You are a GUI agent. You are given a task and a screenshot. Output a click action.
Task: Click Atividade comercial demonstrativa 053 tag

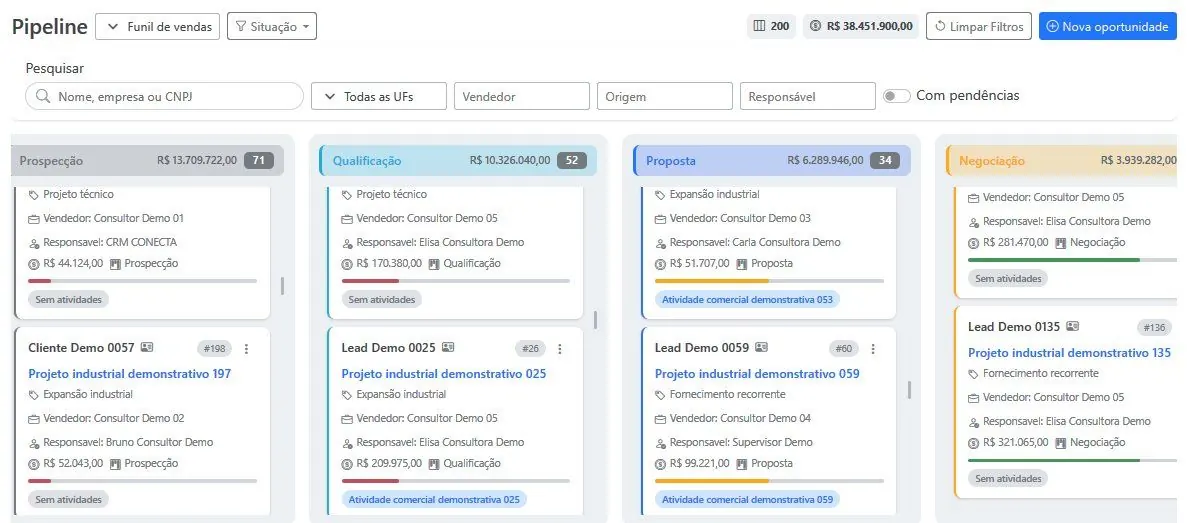pyautogui.click(x=747, y=300)
